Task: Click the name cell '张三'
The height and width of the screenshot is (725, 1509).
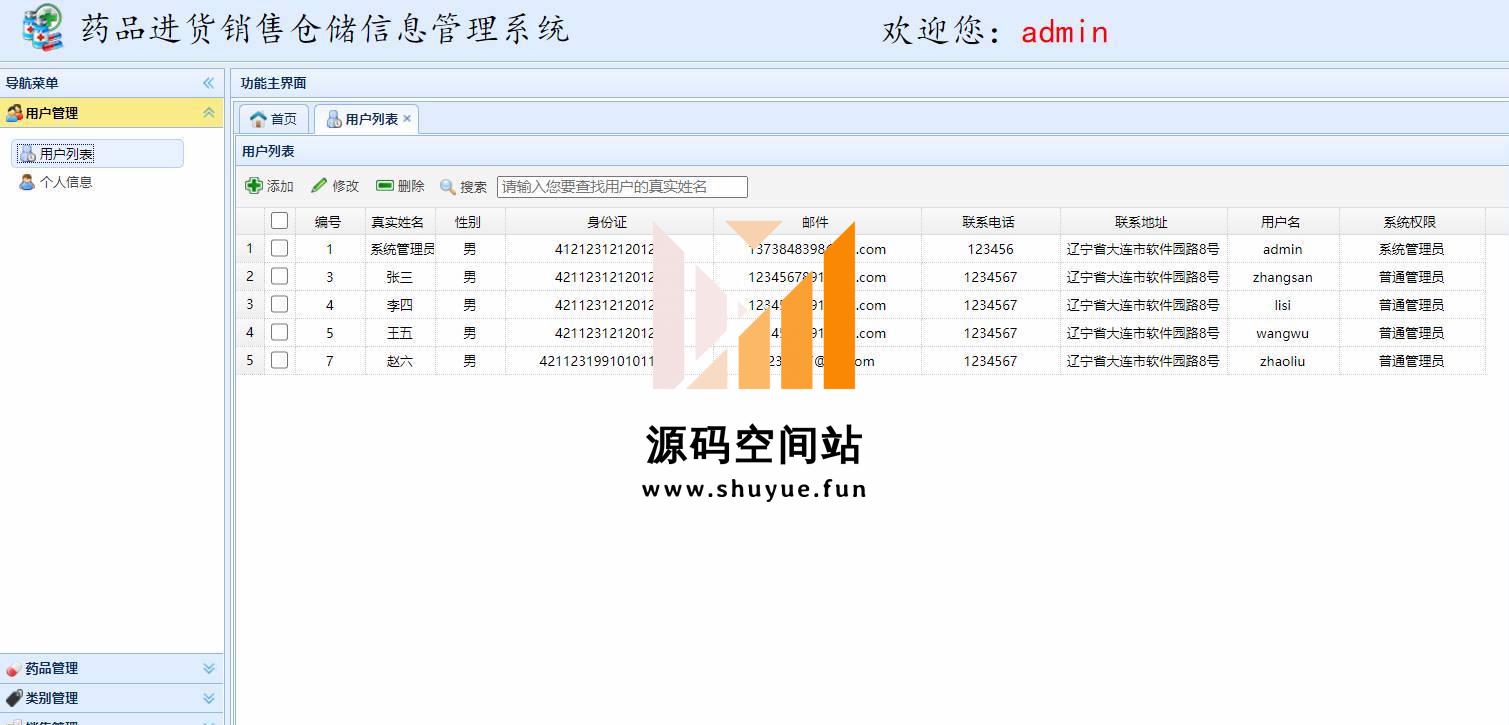Action: (399, 277)
